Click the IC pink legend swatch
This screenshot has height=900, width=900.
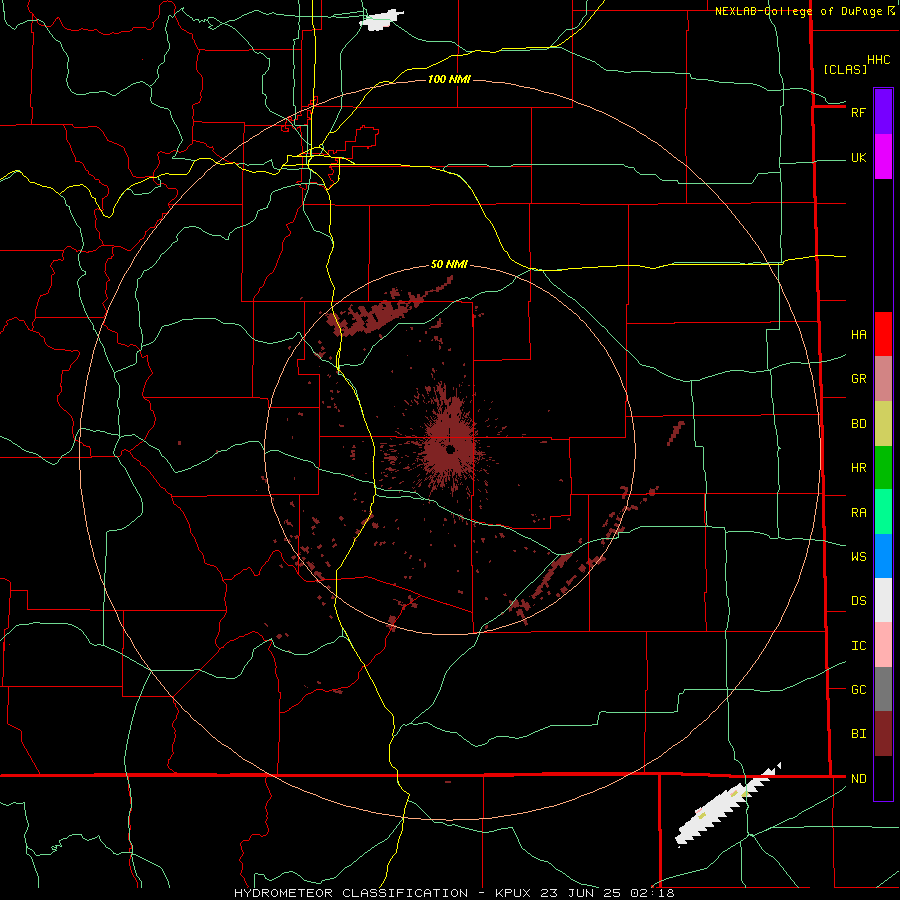coord(883,645)
